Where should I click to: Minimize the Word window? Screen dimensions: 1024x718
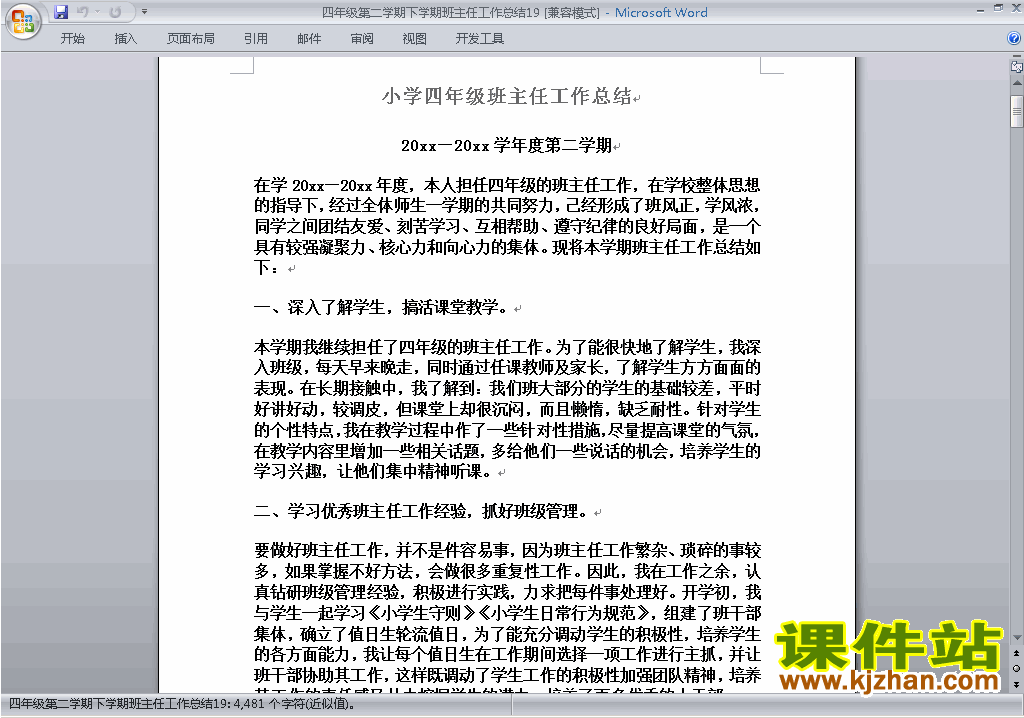pos(980,10)
